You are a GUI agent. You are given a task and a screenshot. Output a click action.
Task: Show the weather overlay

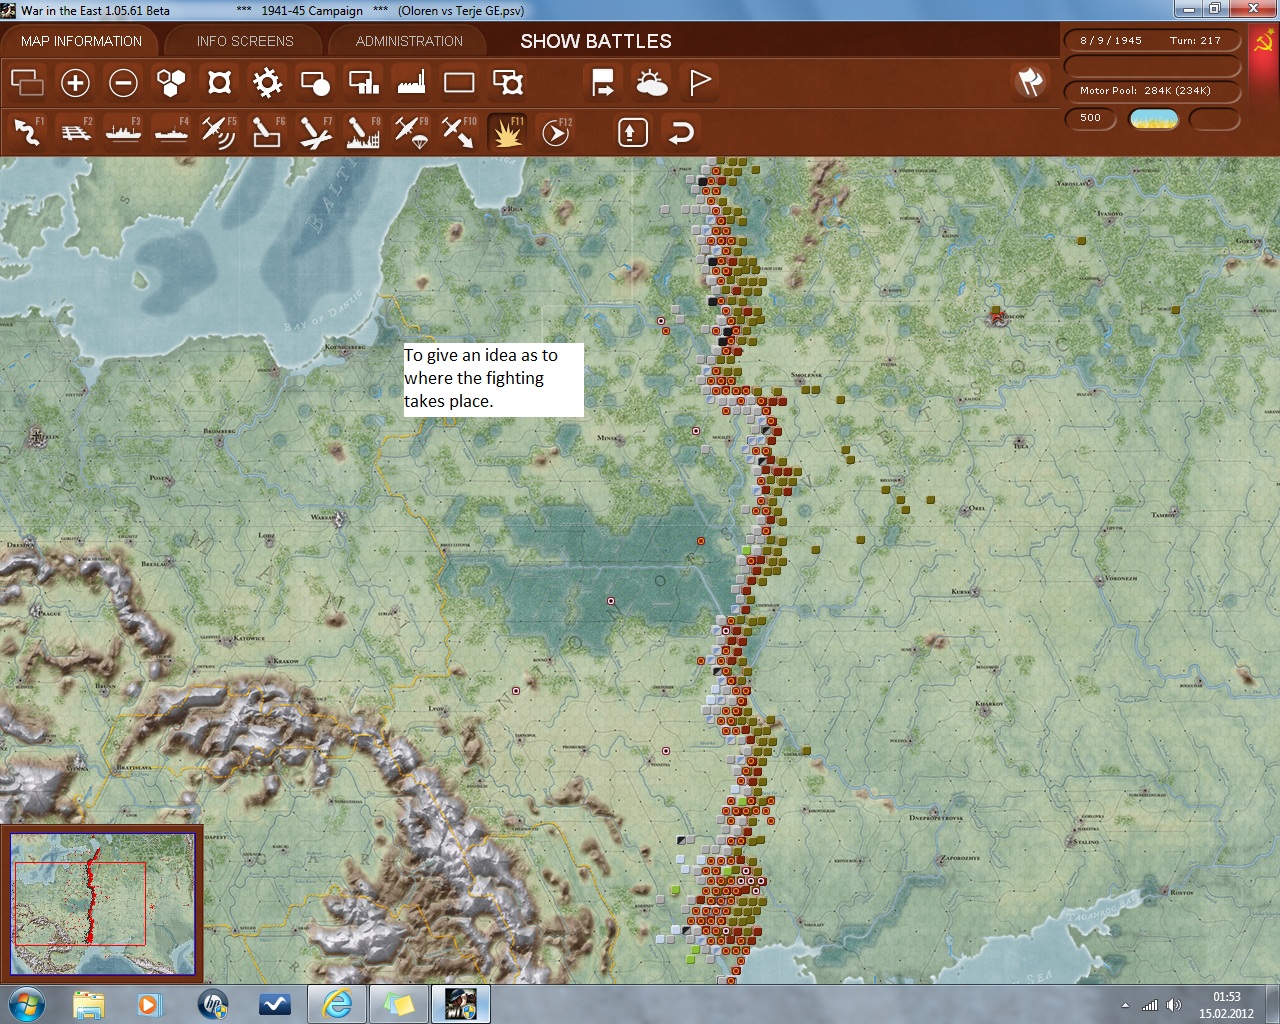click(651, 82)
